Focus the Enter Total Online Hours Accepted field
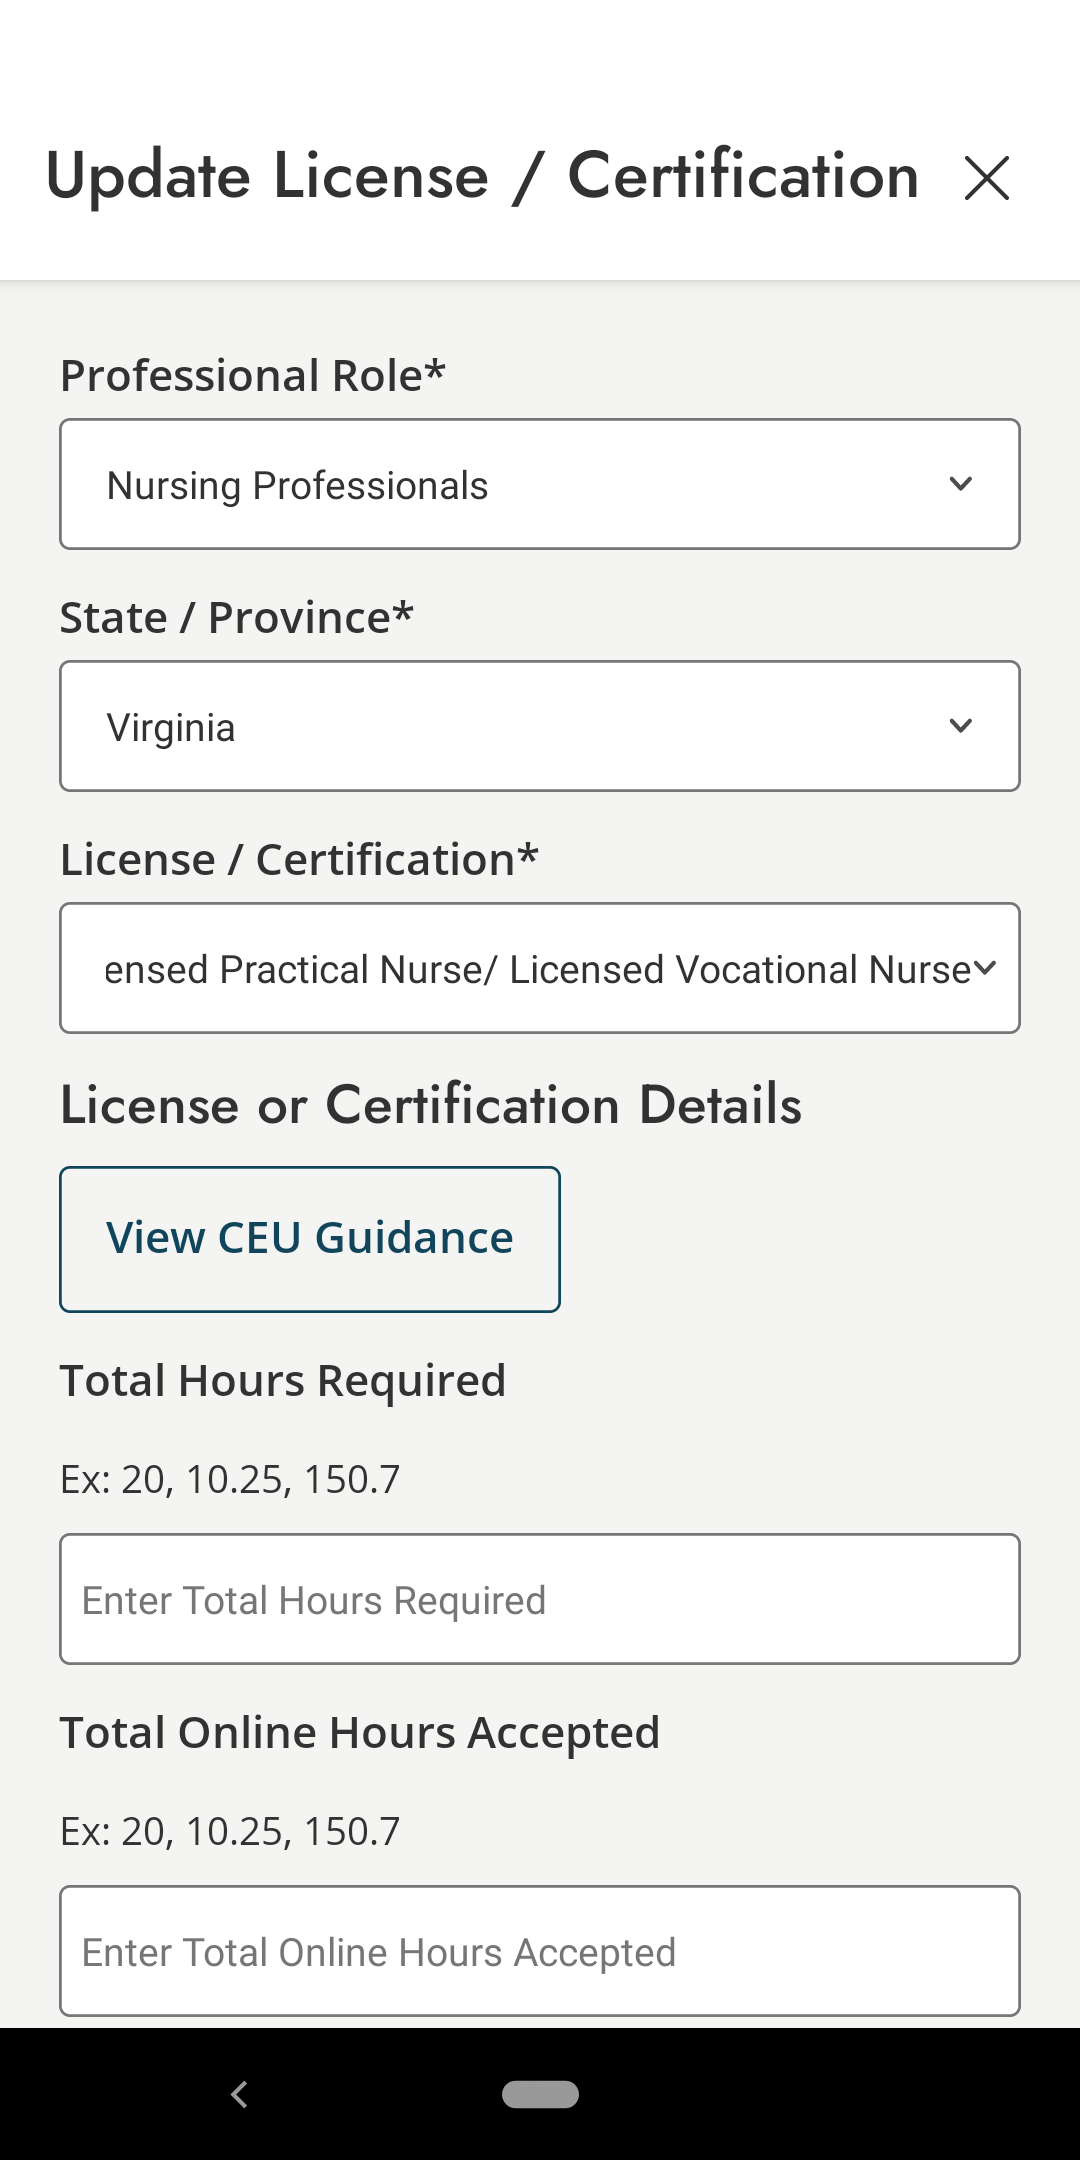 [540, 1950]
